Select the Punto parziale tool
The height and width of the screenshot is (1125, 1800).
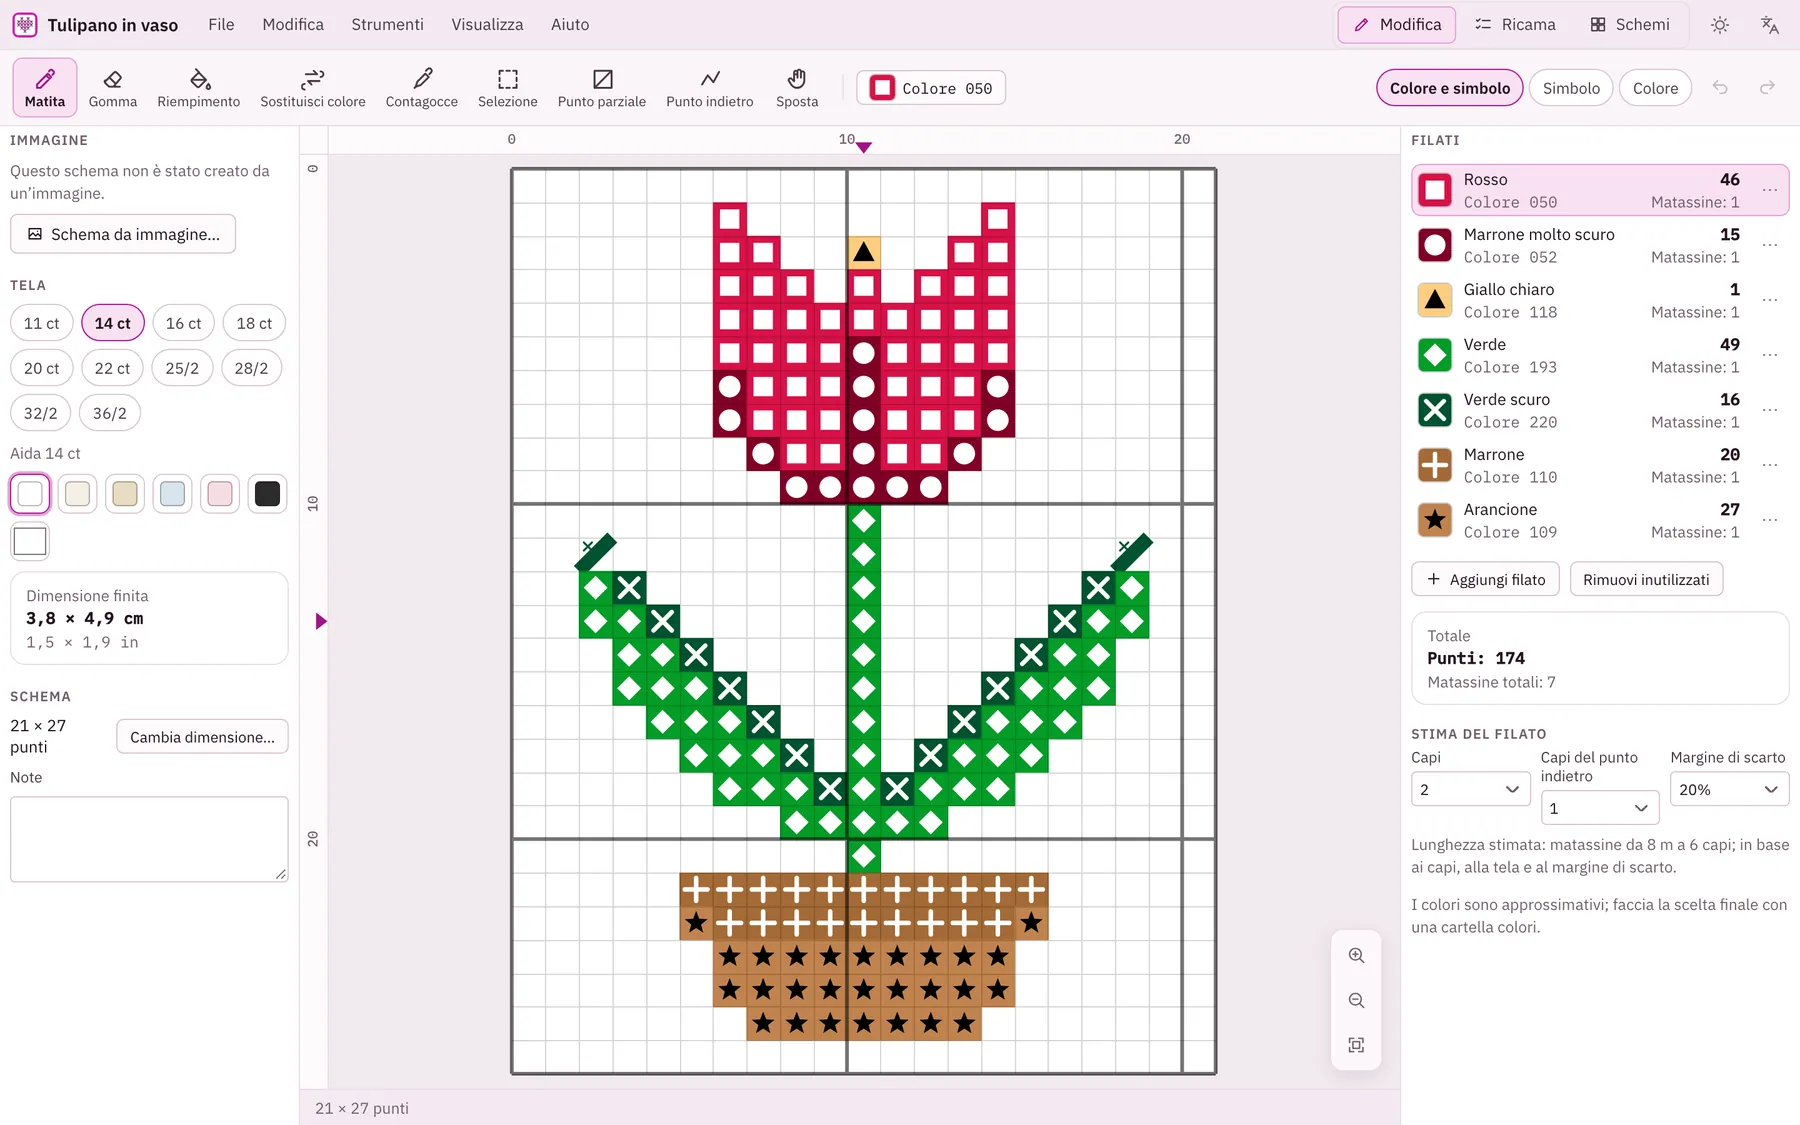point(602,88)
